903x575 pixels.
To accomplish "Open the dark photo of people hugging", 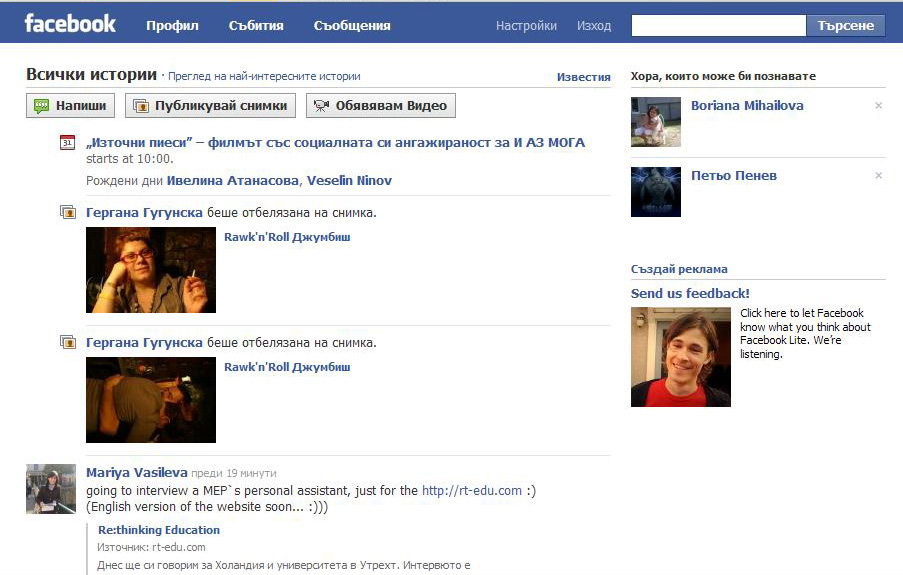I will pos(151,400).
